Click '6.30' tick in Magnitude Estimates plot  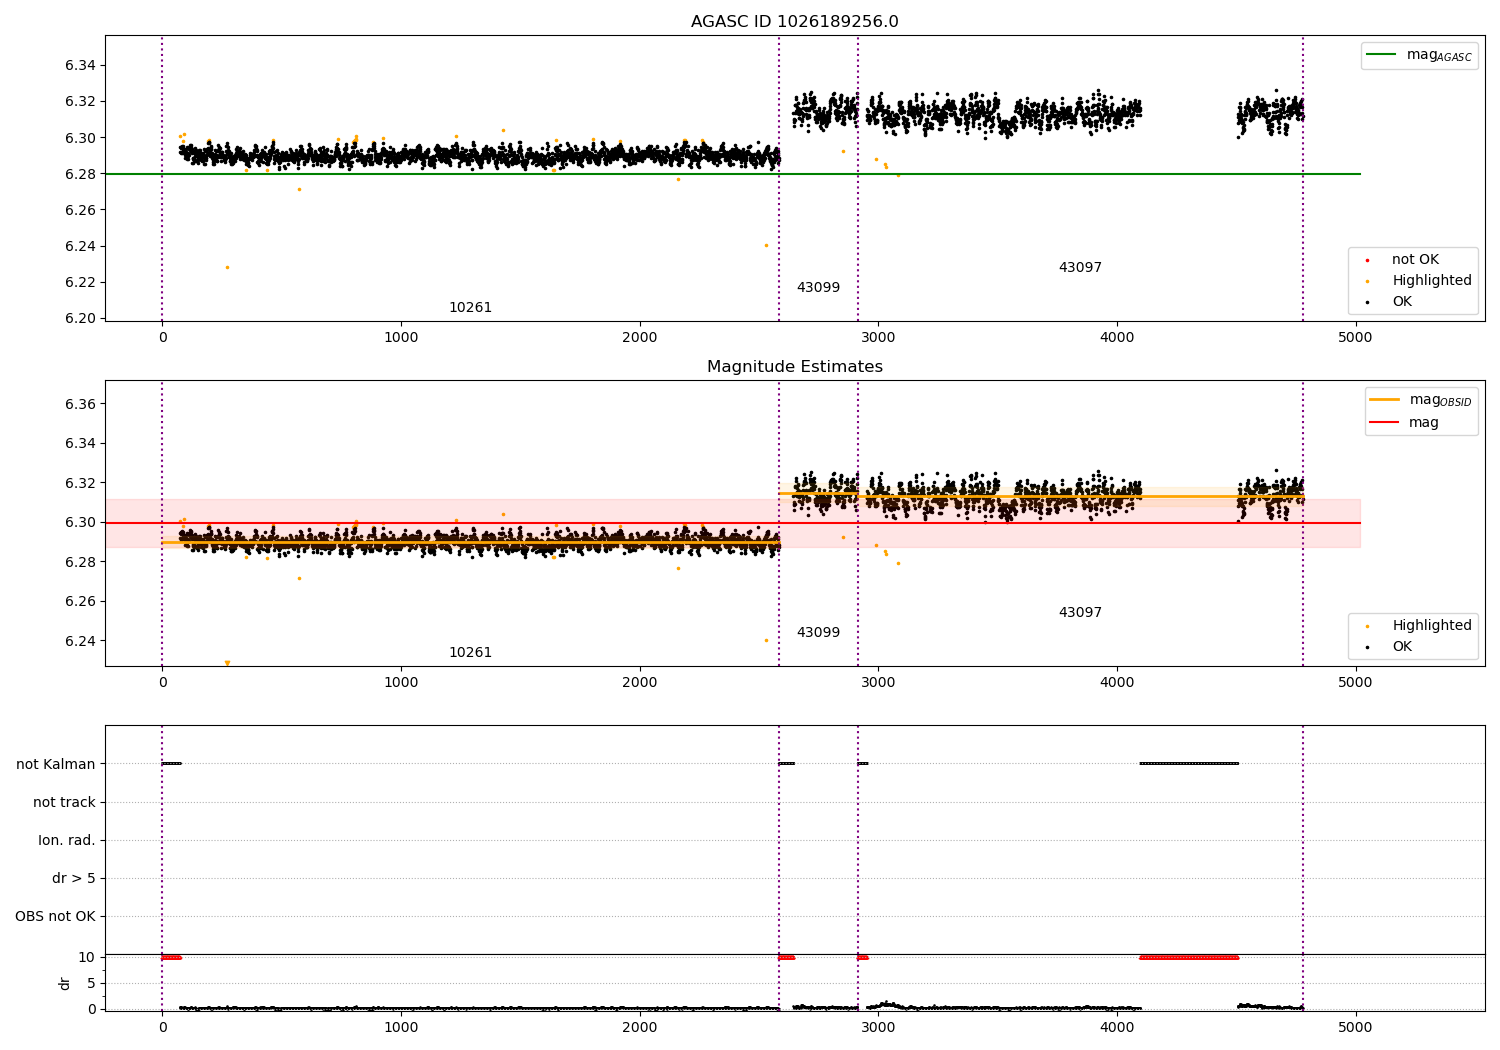click(x=80, y=522)
